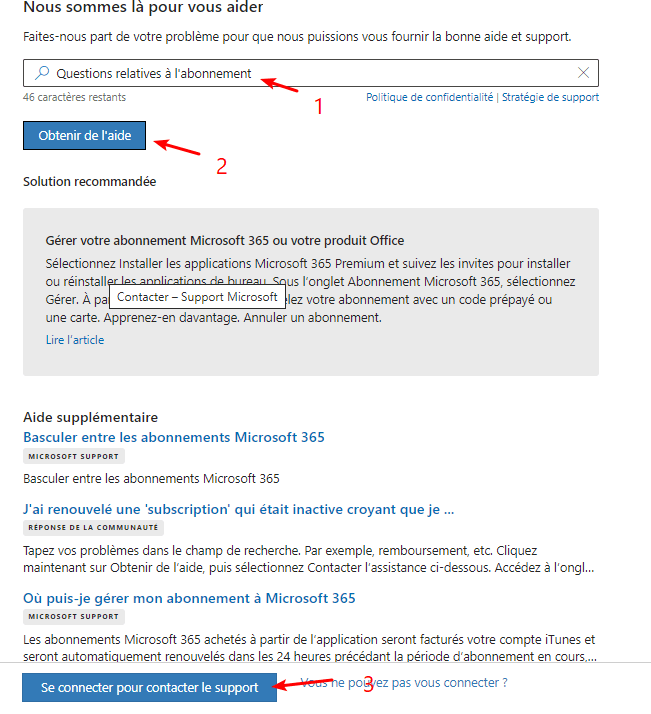
Task: Click "Vous ne pouvez pas vous connecter ?" link
Action: [x=404, y=683]
